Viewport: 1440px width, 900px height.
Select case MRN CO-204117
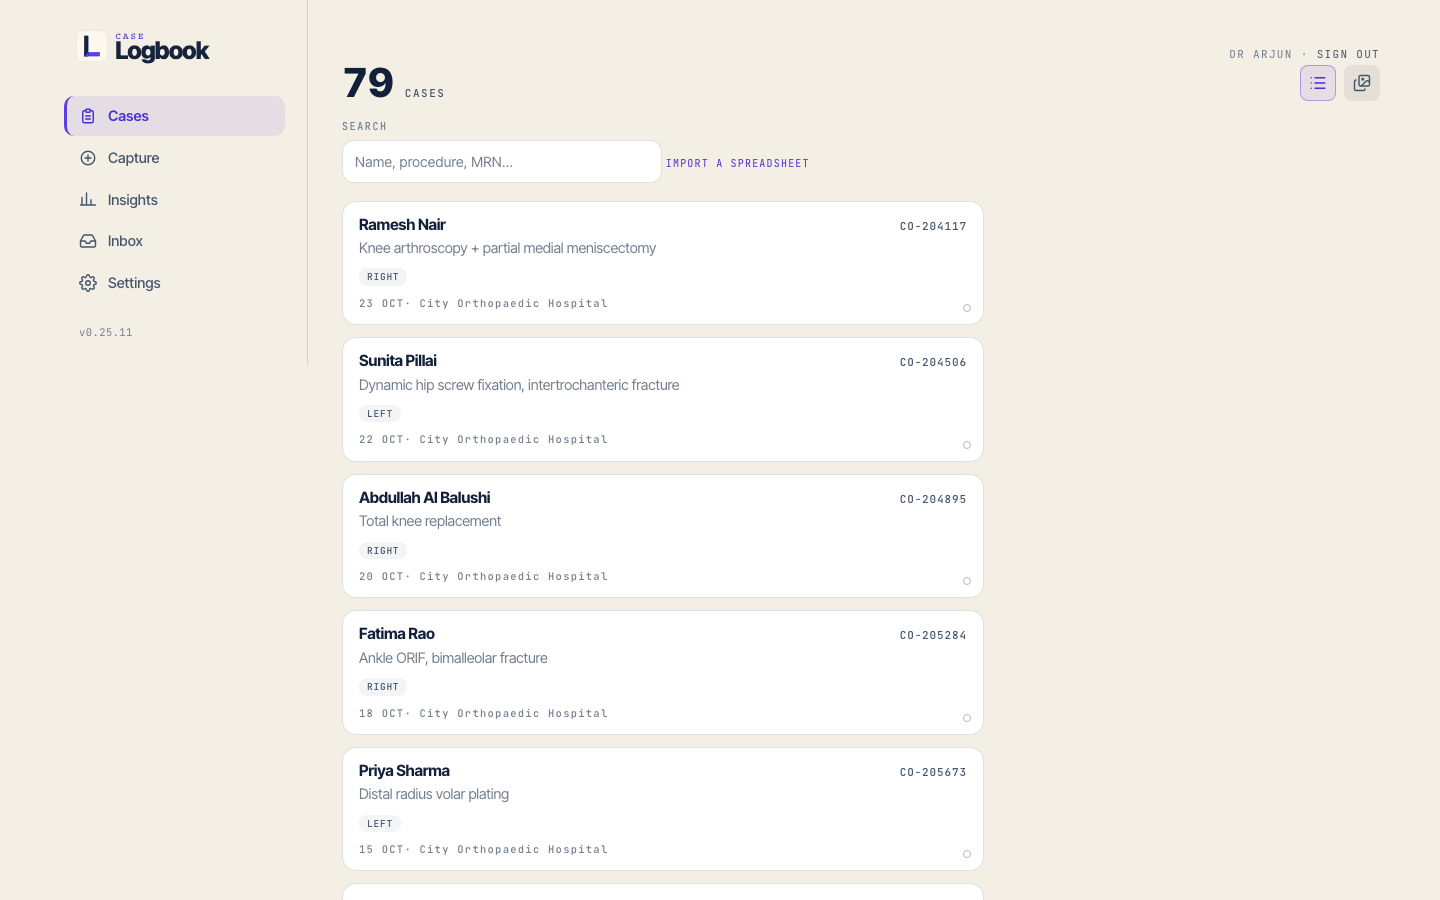(x=933, y=226)
